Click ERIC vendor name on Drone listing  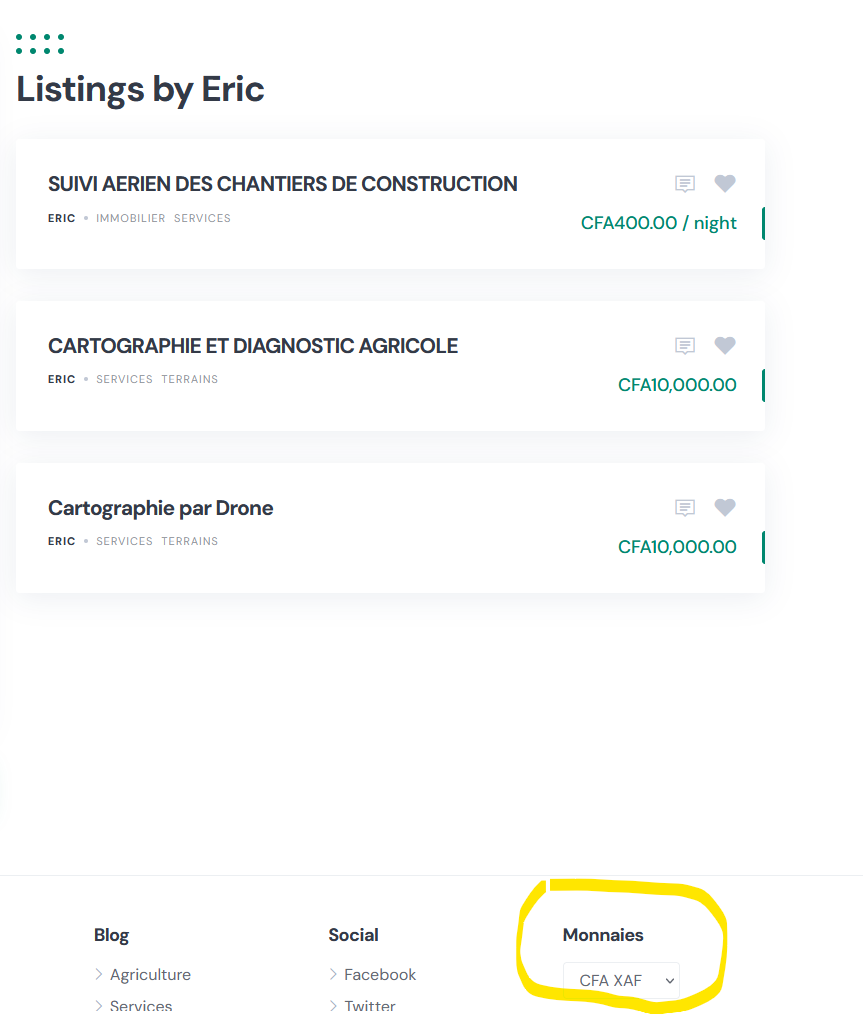(x=62, y=541)
